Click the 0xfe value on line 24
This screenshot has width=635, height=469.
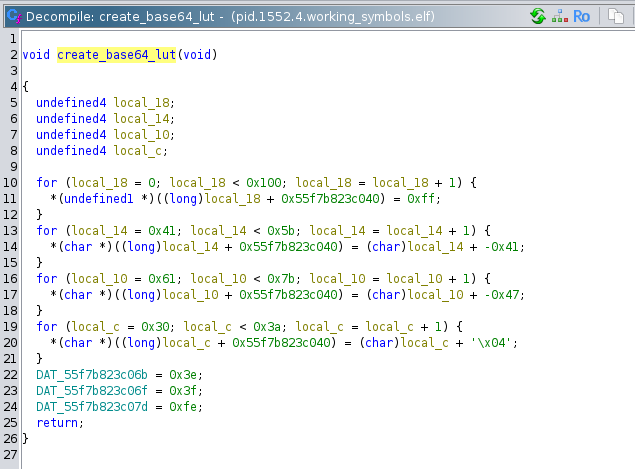click(183, 407)
